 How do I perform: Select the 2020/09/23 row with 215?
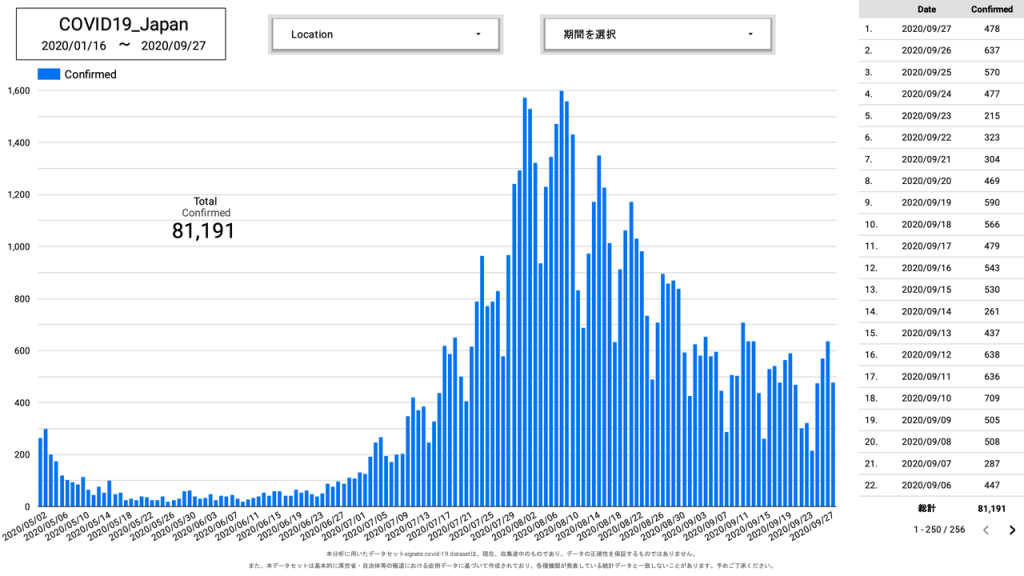tap(940, 116)
